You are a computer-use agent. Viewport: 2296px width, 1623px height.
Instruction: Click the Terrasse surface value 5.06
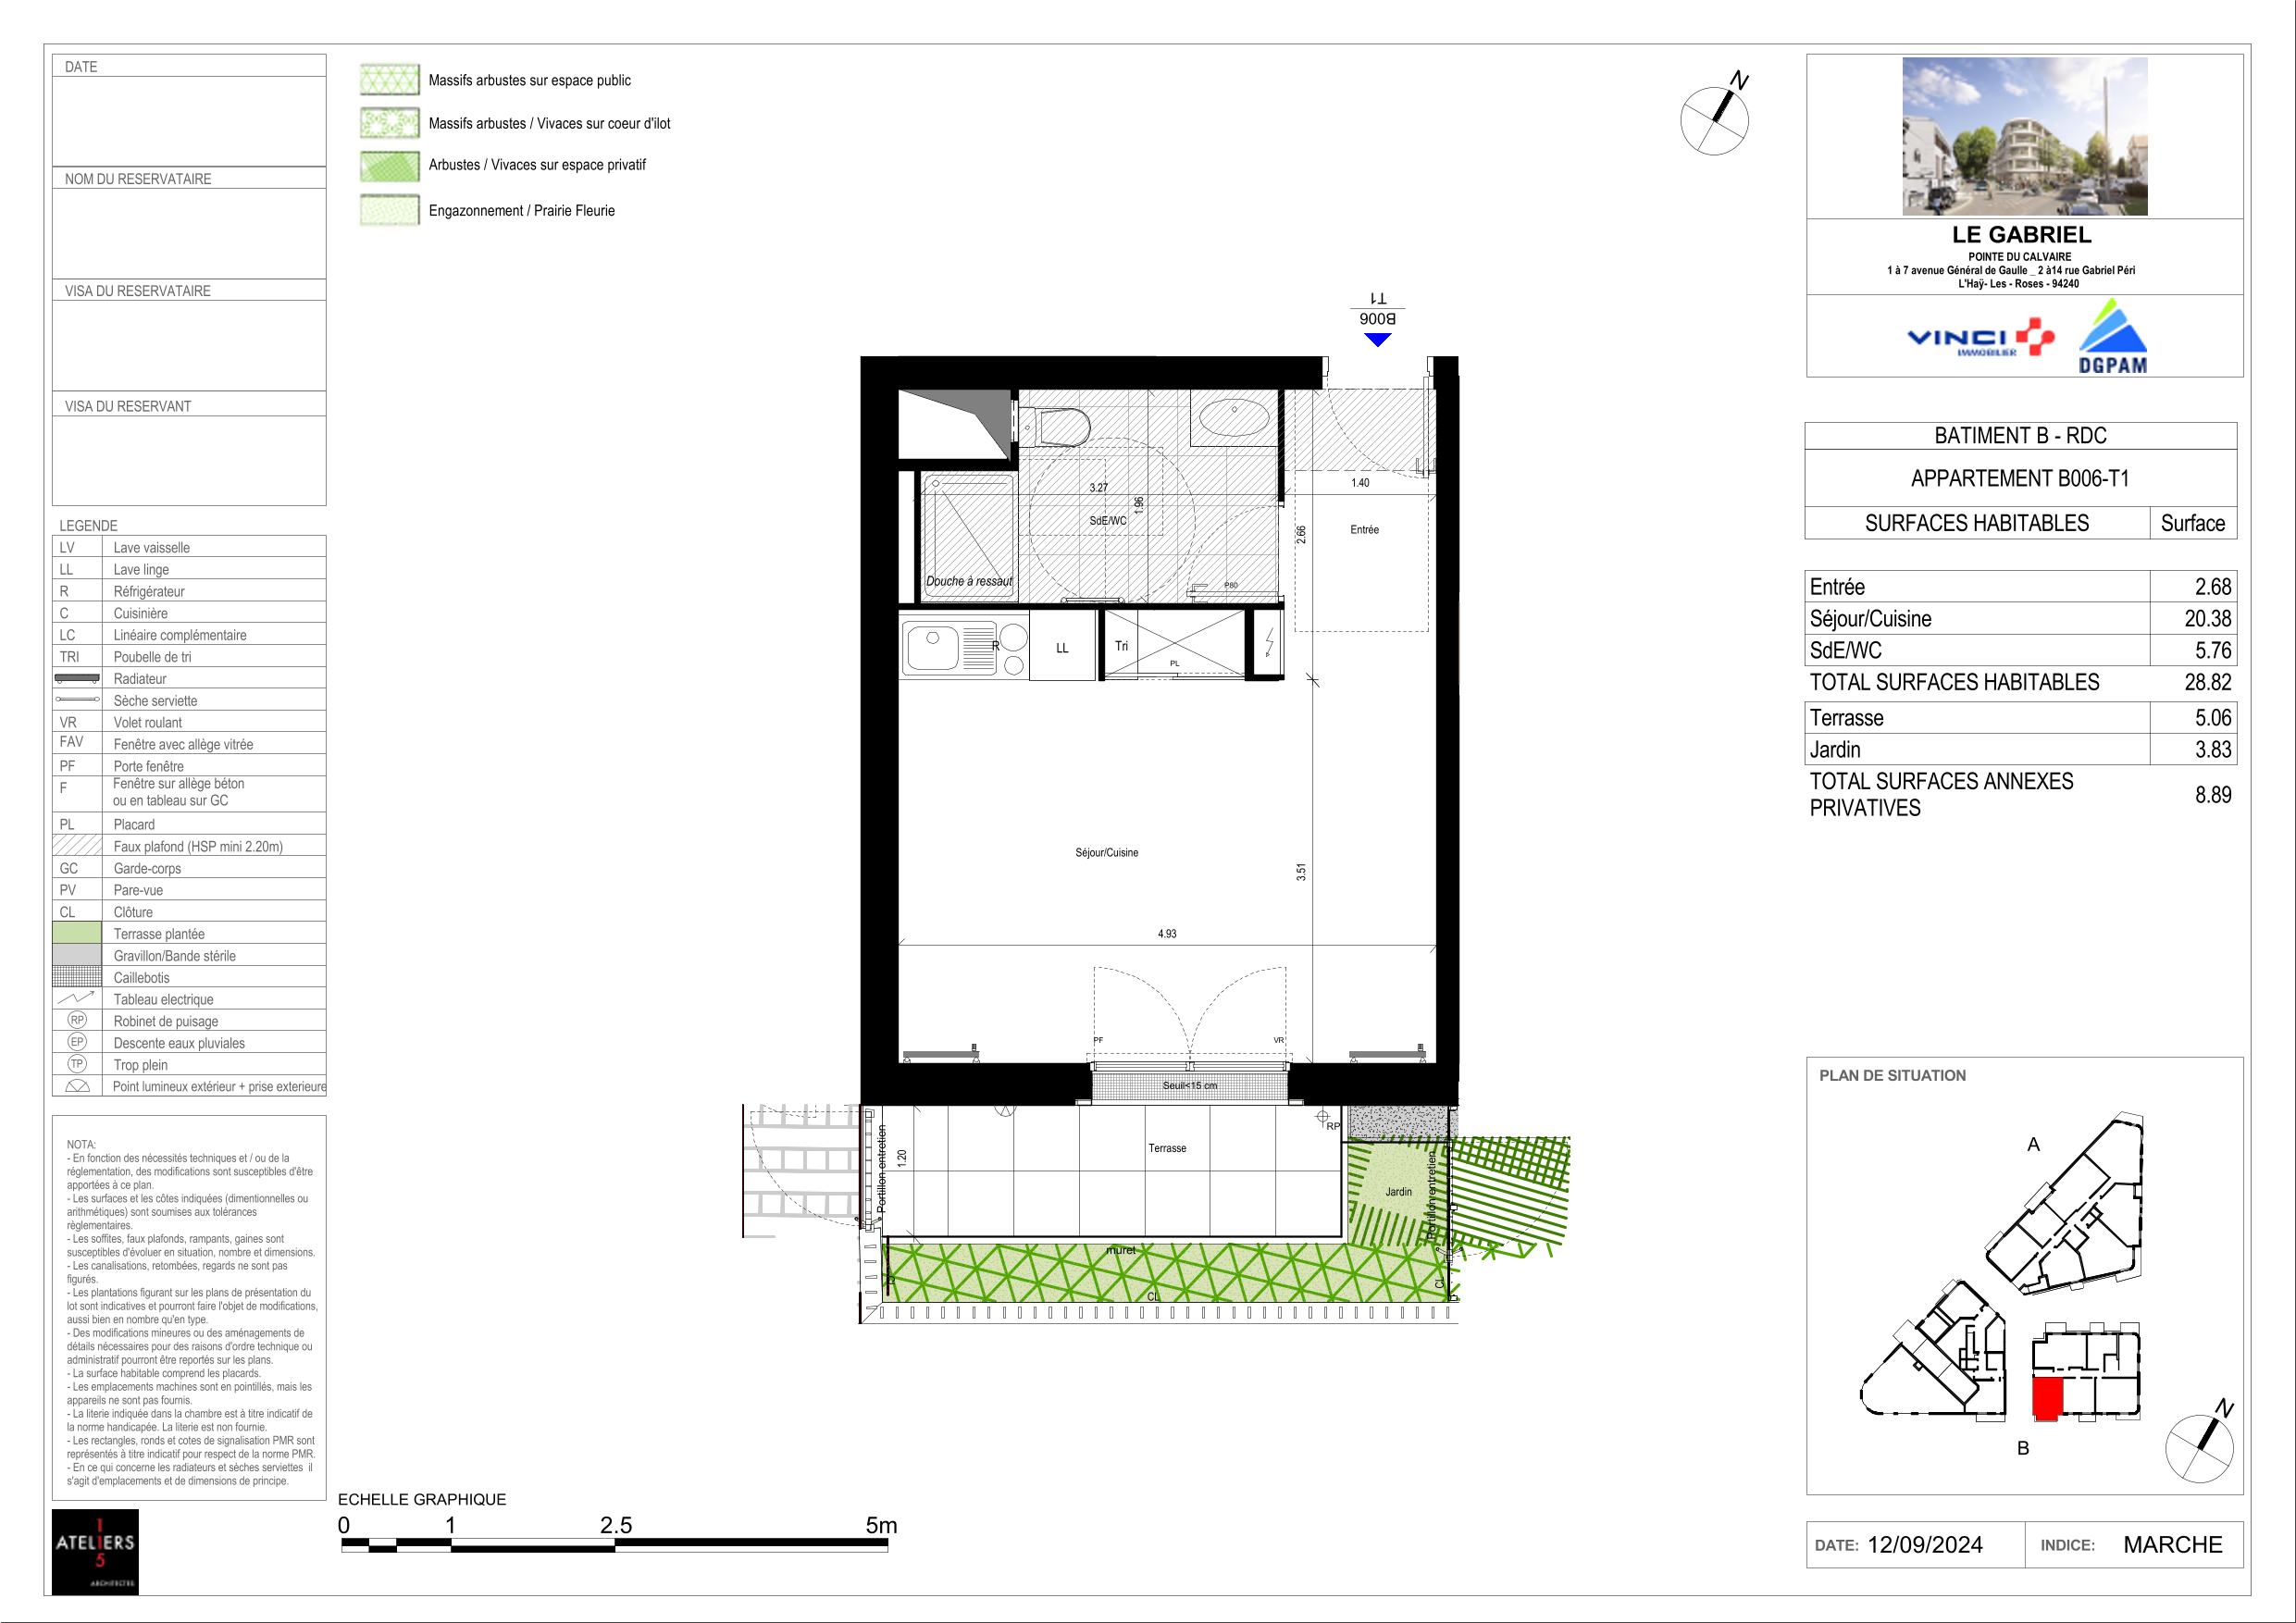[2212, 718]
